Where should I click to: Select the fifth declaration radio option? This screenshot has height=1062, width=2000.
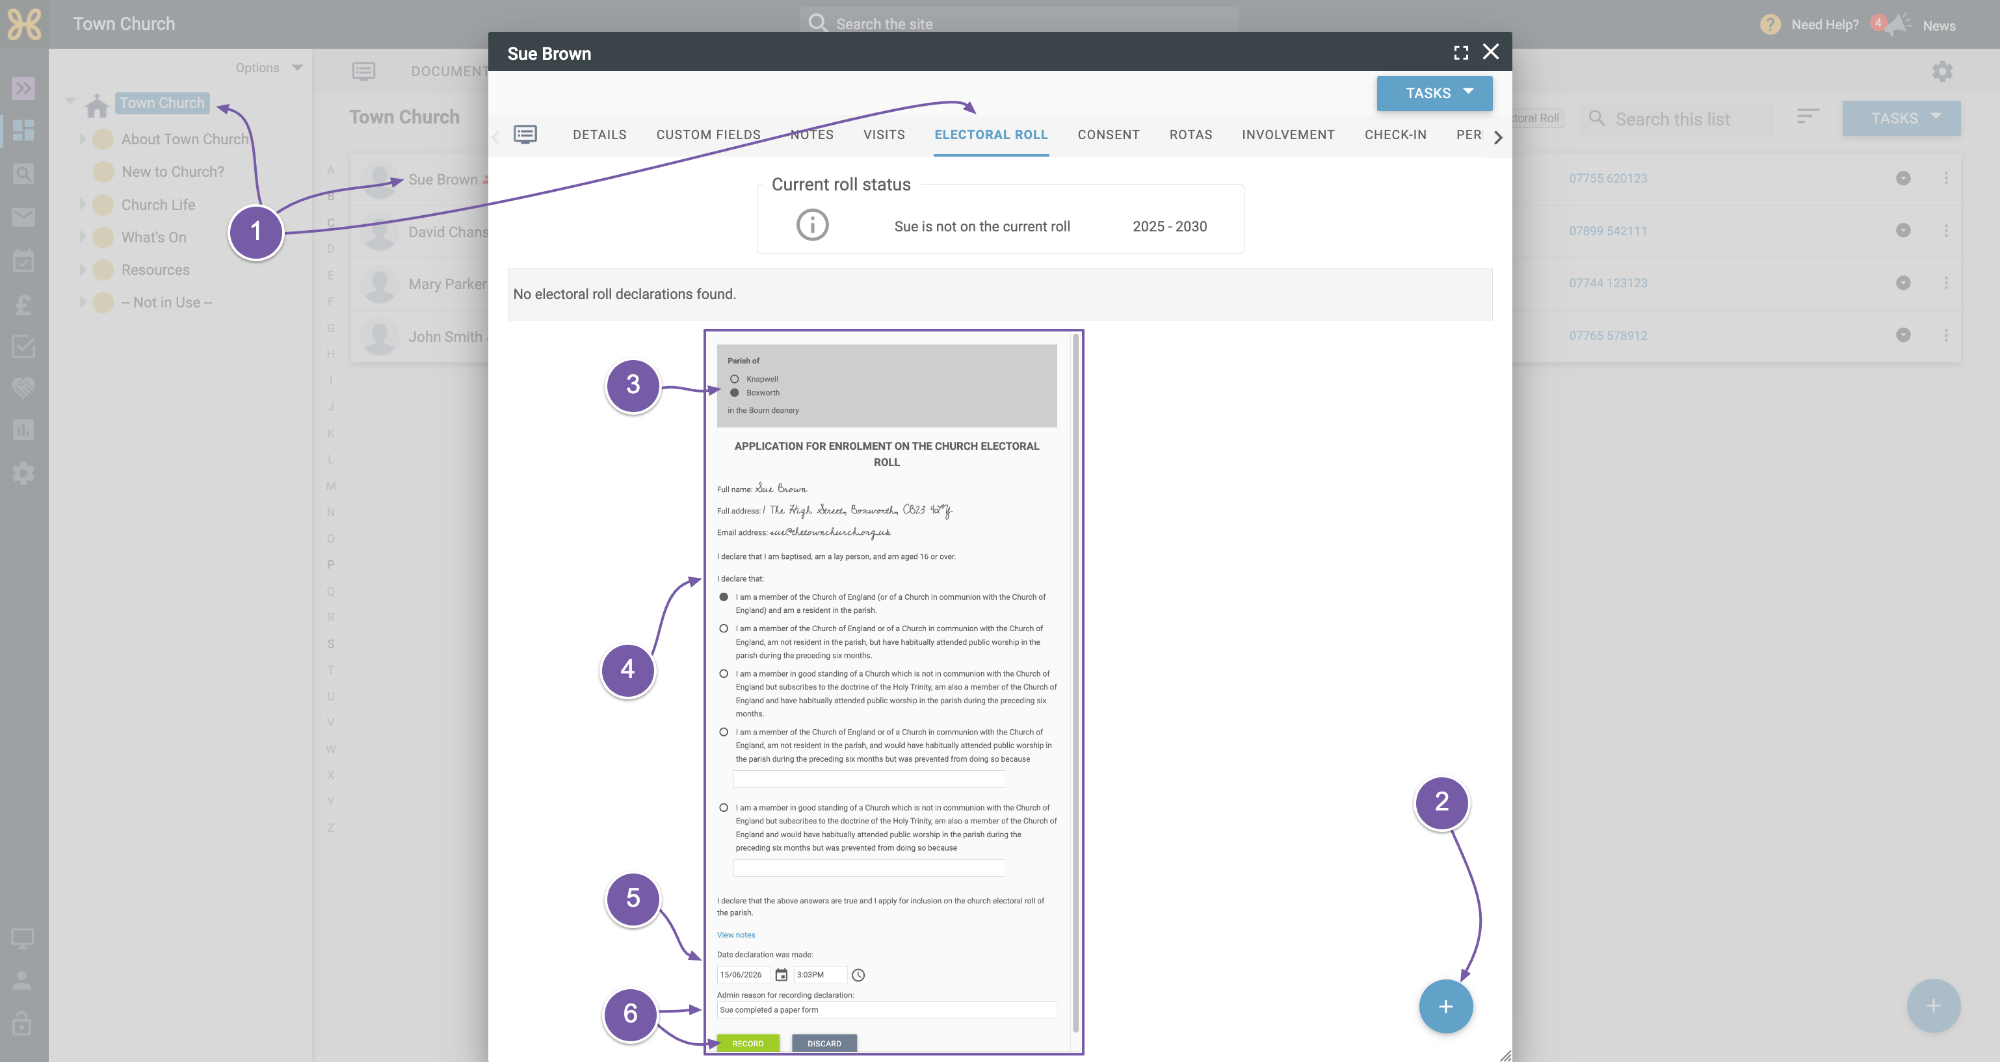[x=724, y=808]
